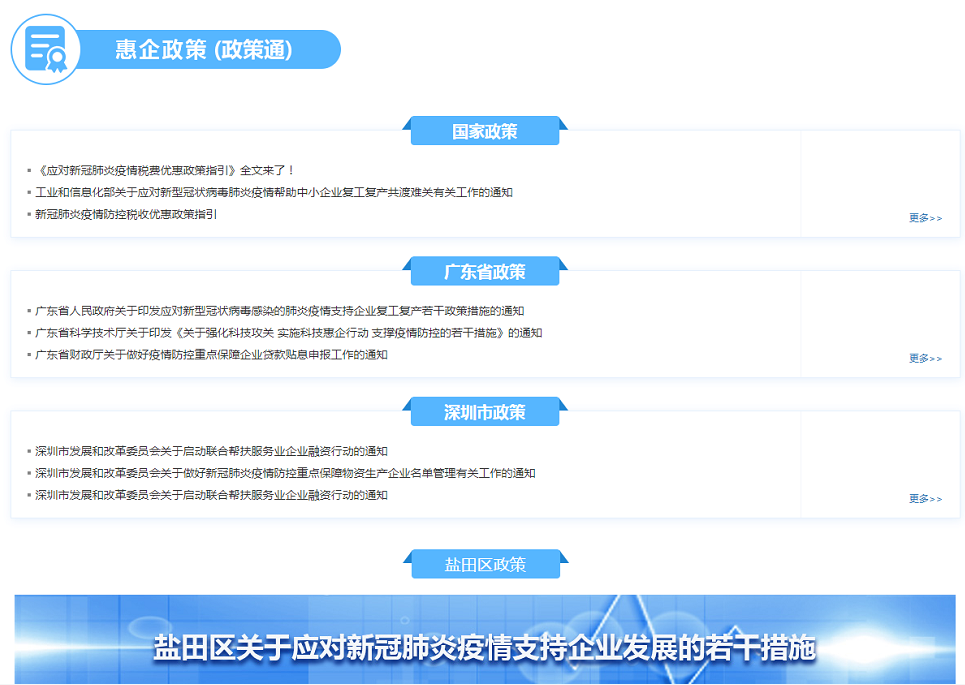This screenshot has width=965, height=685.
Task: Click the policy document certificate icon
Action: click(x=46, y=49)
